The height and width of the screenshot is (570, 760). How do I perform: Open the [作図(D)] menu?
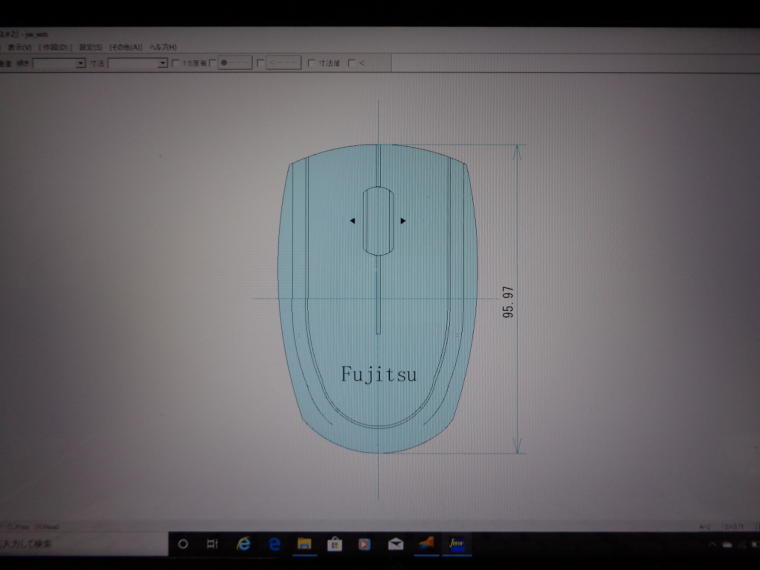[x=55, y=47]
